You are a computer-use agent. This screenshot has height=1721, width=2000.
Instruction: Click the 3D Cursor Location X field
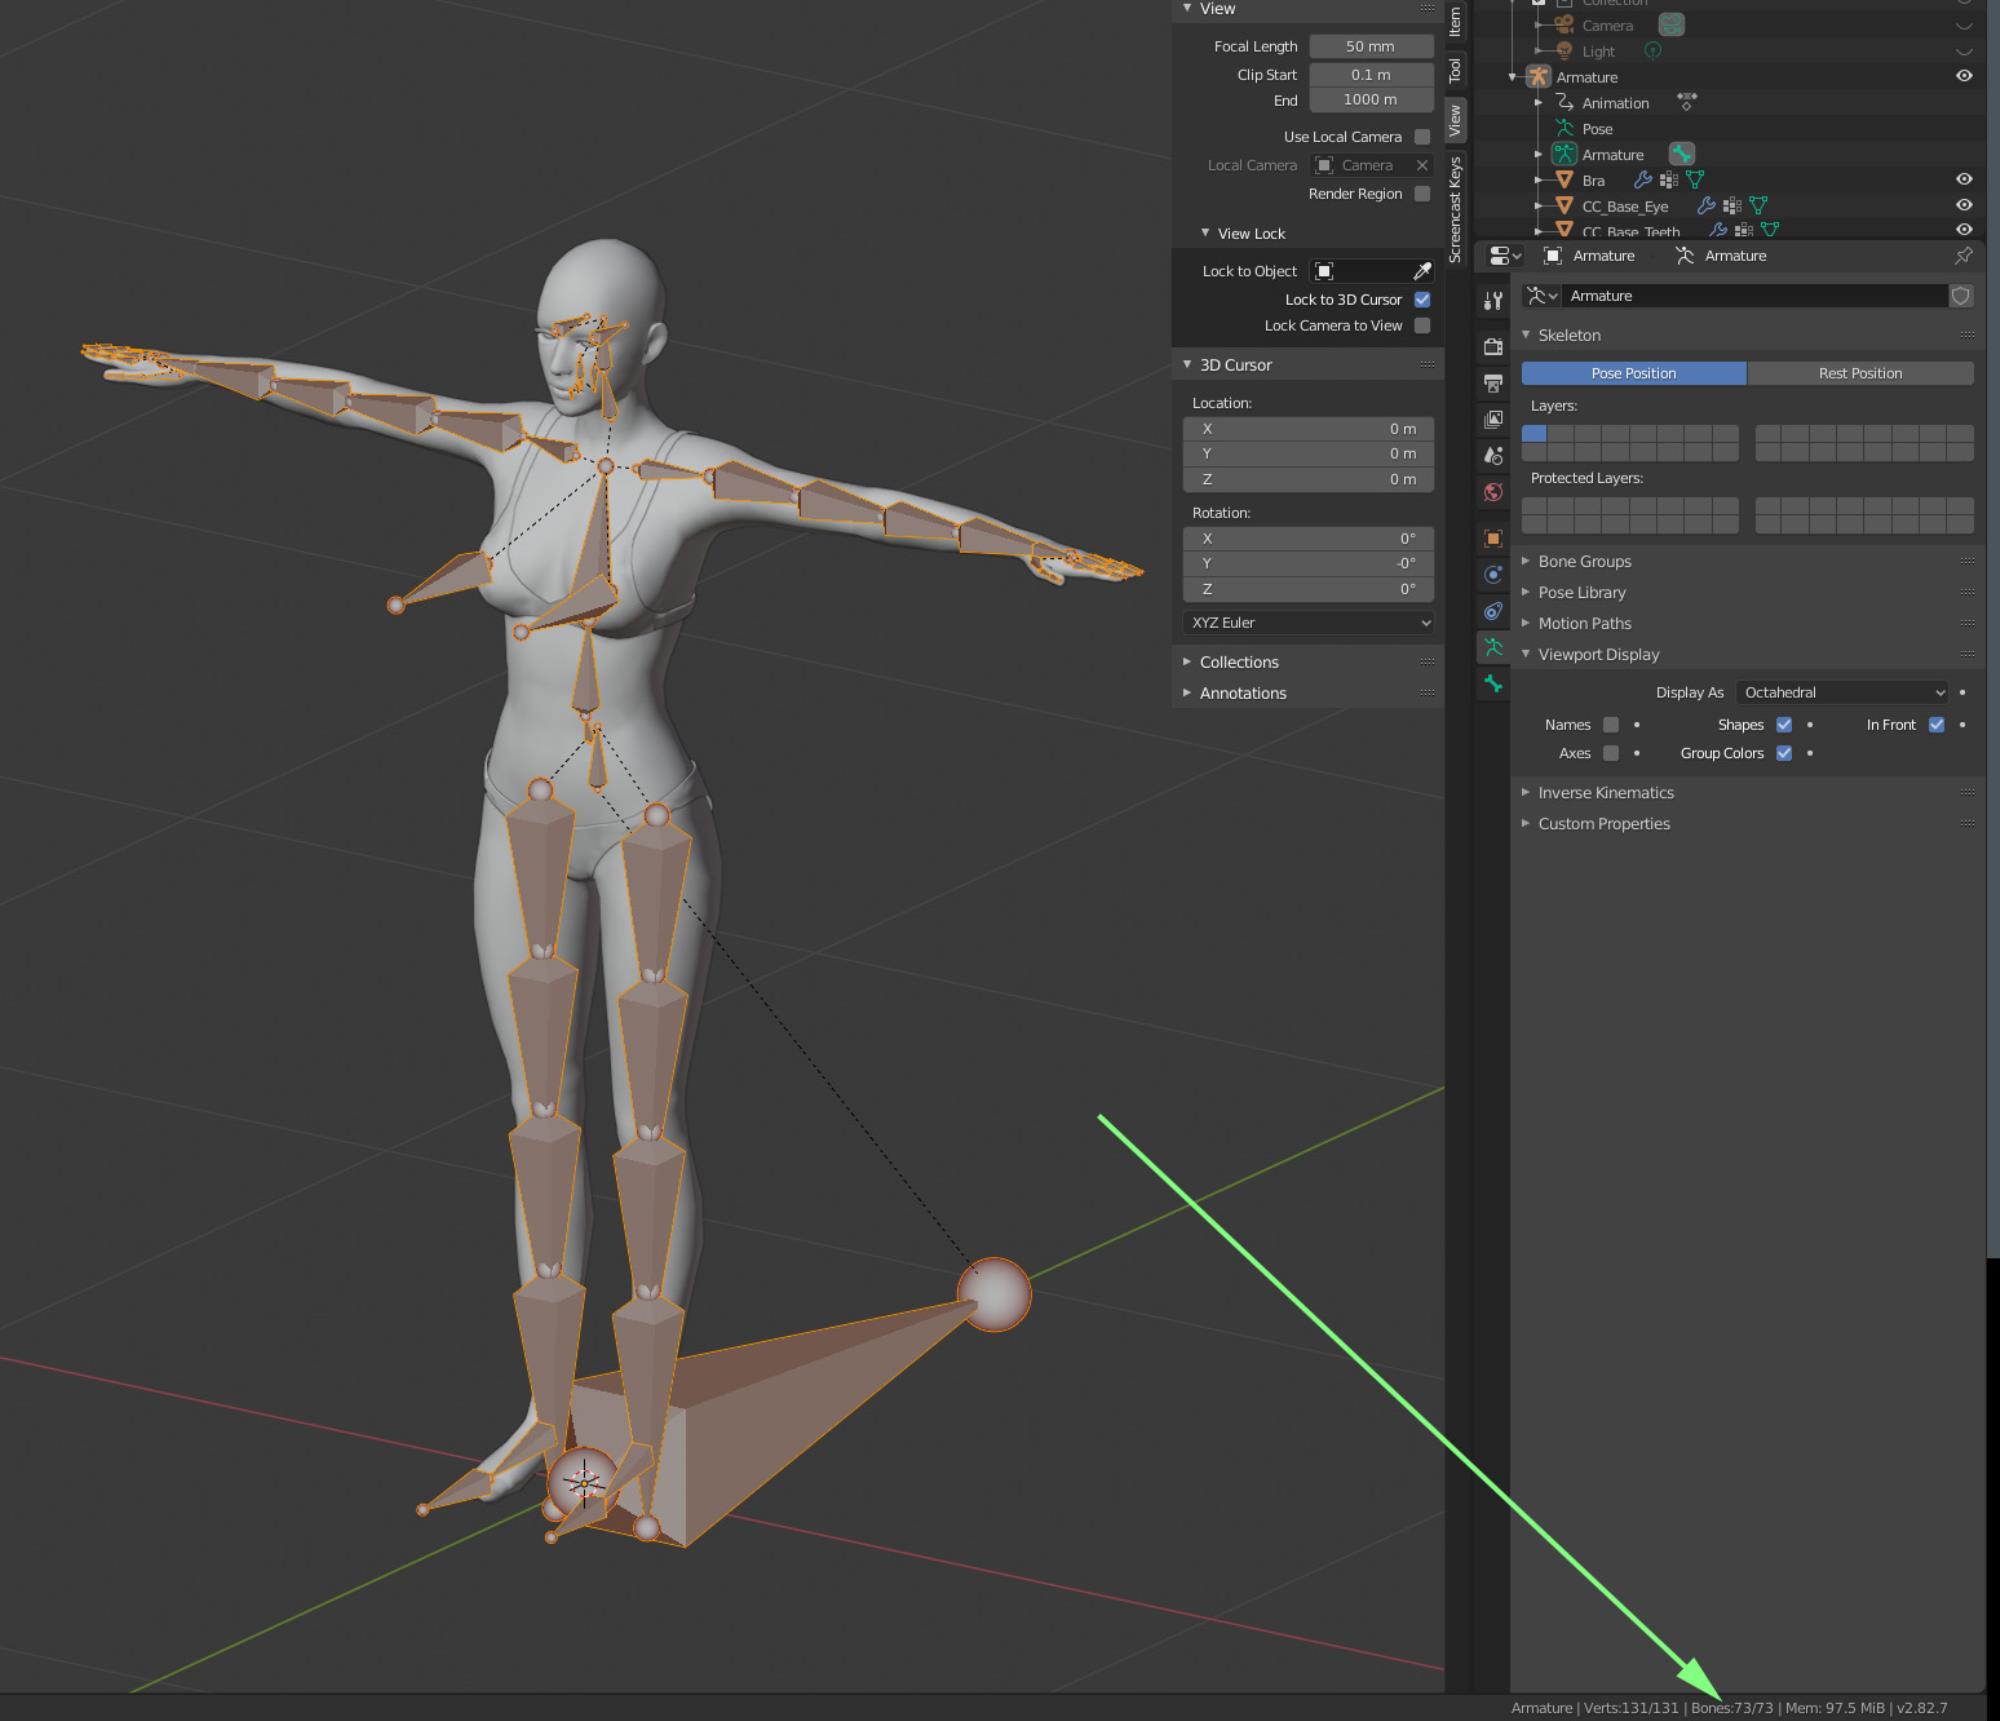coord(1308,429)
